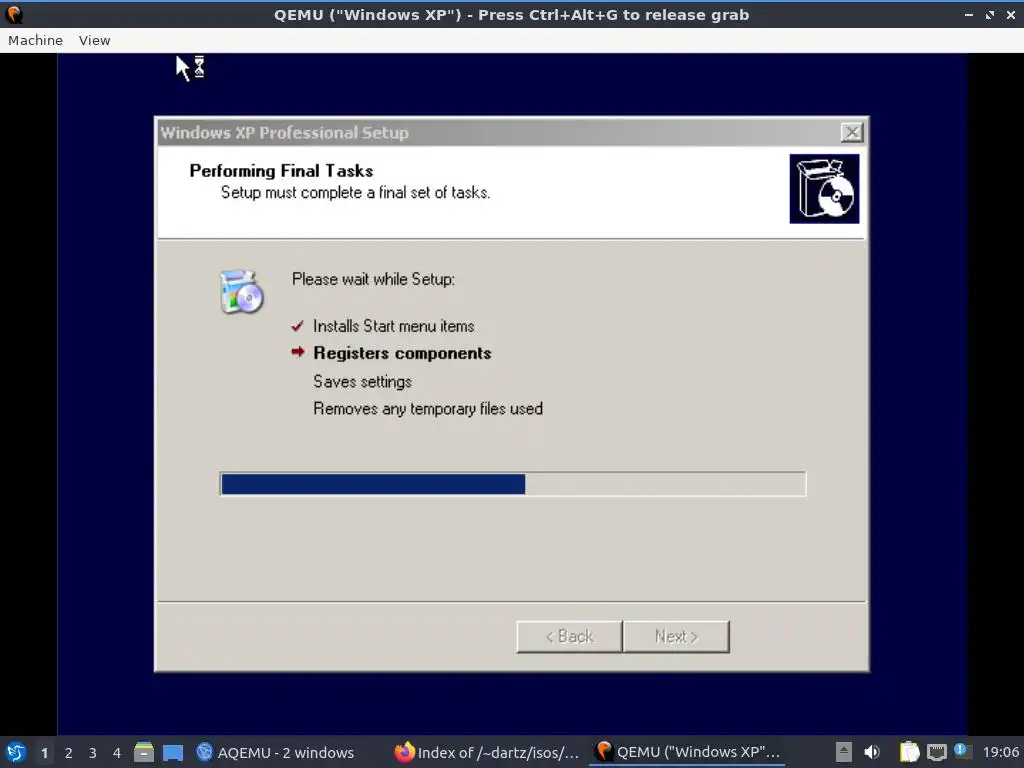Maximize the QEMU window

pos(990,14)
